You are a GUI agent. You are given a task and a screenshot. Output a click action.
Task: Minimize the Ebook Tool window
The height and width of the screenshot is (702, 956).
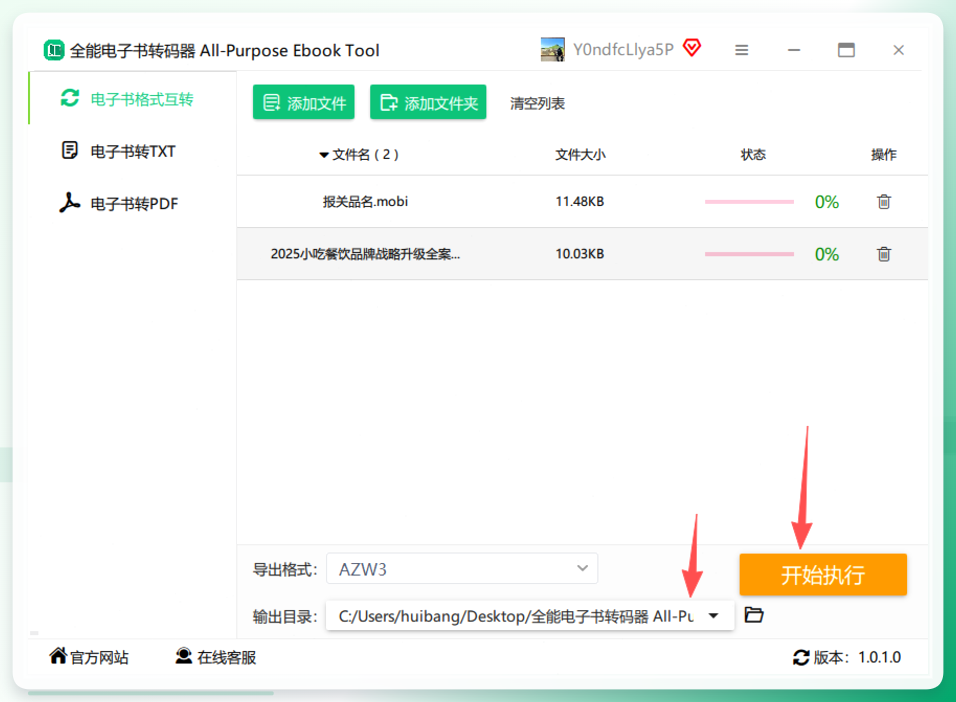(793, 50)
